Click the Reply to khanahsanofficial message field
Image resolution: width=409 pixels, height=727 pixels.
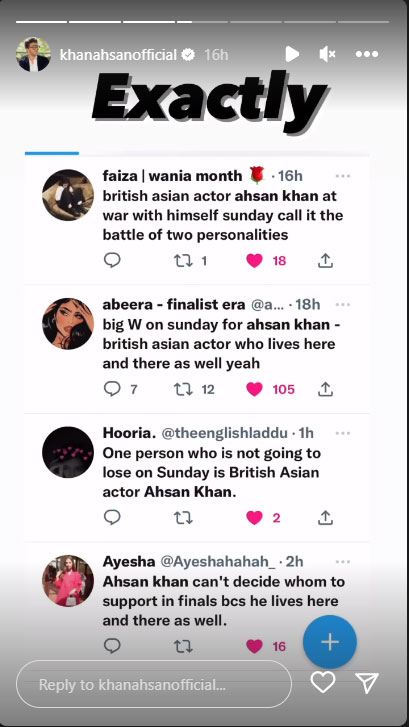coord(154,684)
